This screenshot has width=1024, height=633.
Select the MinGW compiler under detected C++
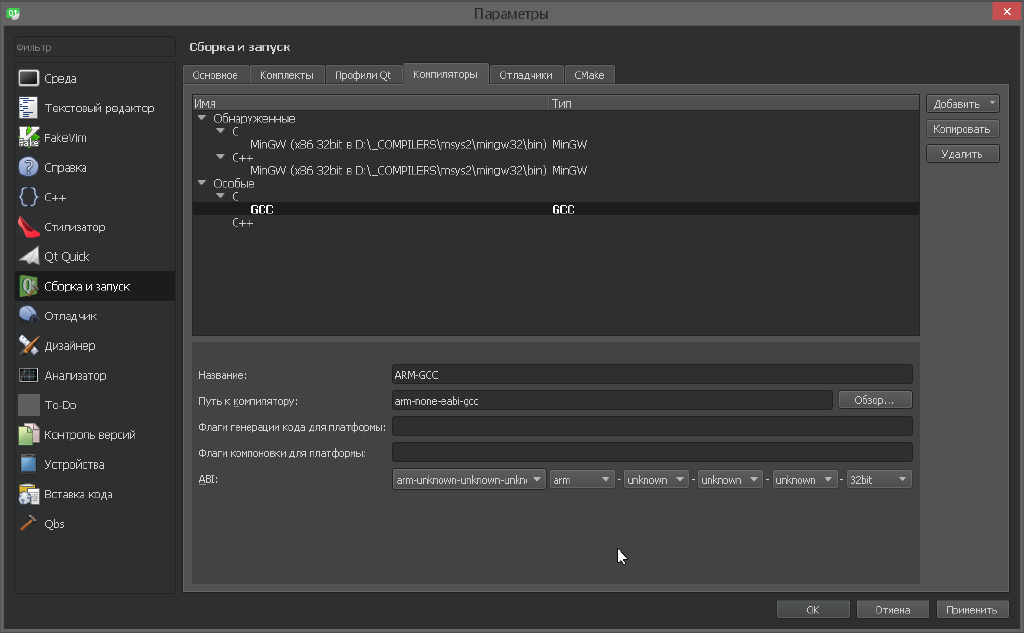point(398,170)
